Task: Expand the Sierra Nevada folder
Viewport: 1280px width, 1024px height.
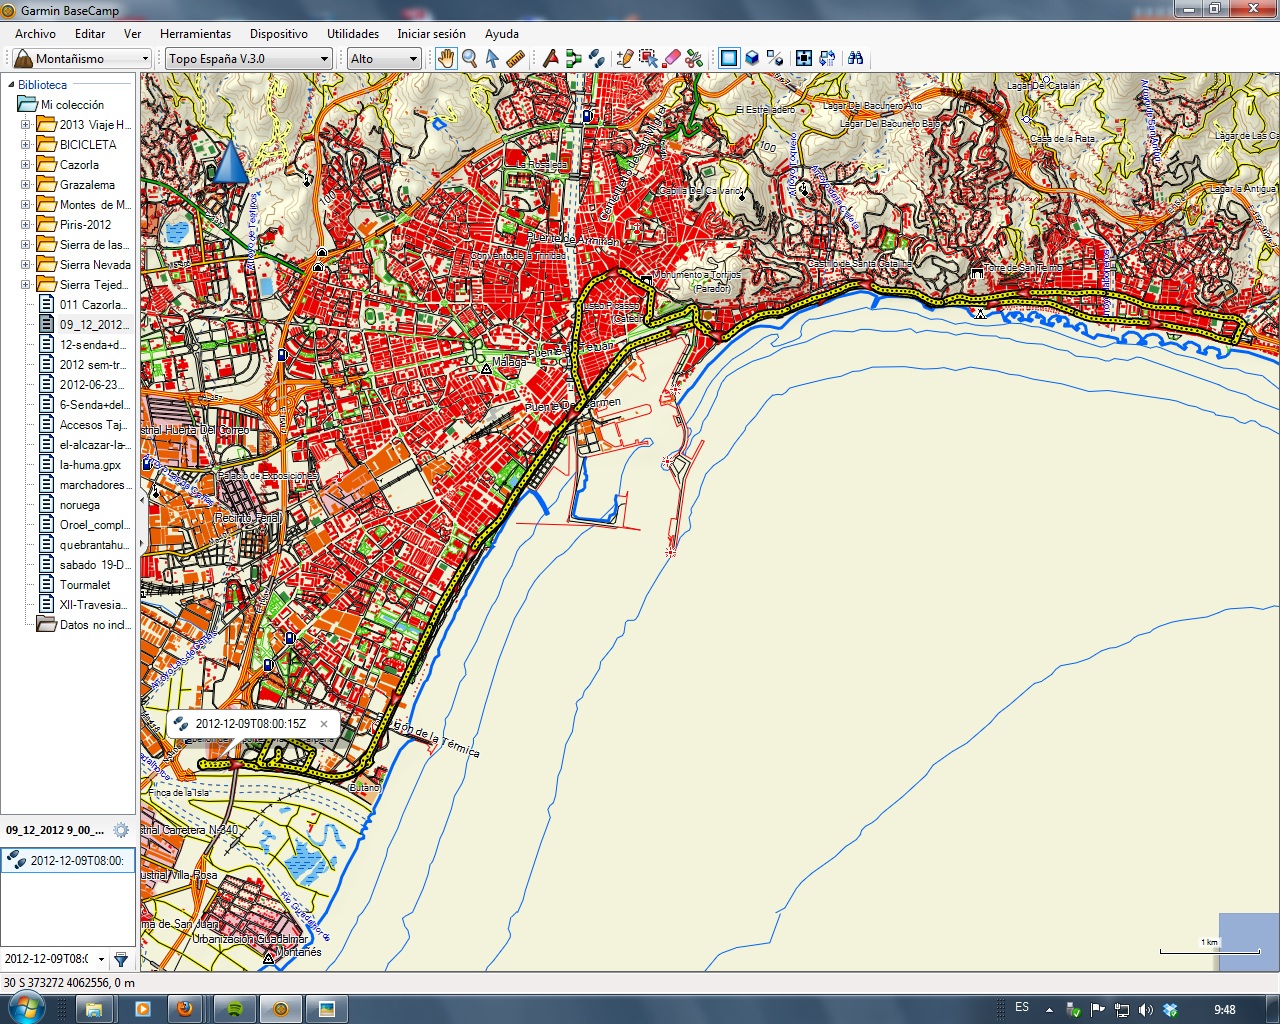Action: pyautogui.click(x=25, y=265)
